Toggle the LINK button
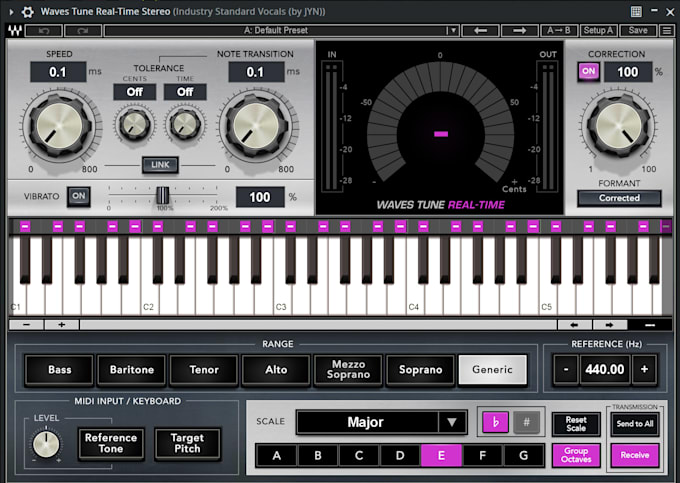 (160, 165)
